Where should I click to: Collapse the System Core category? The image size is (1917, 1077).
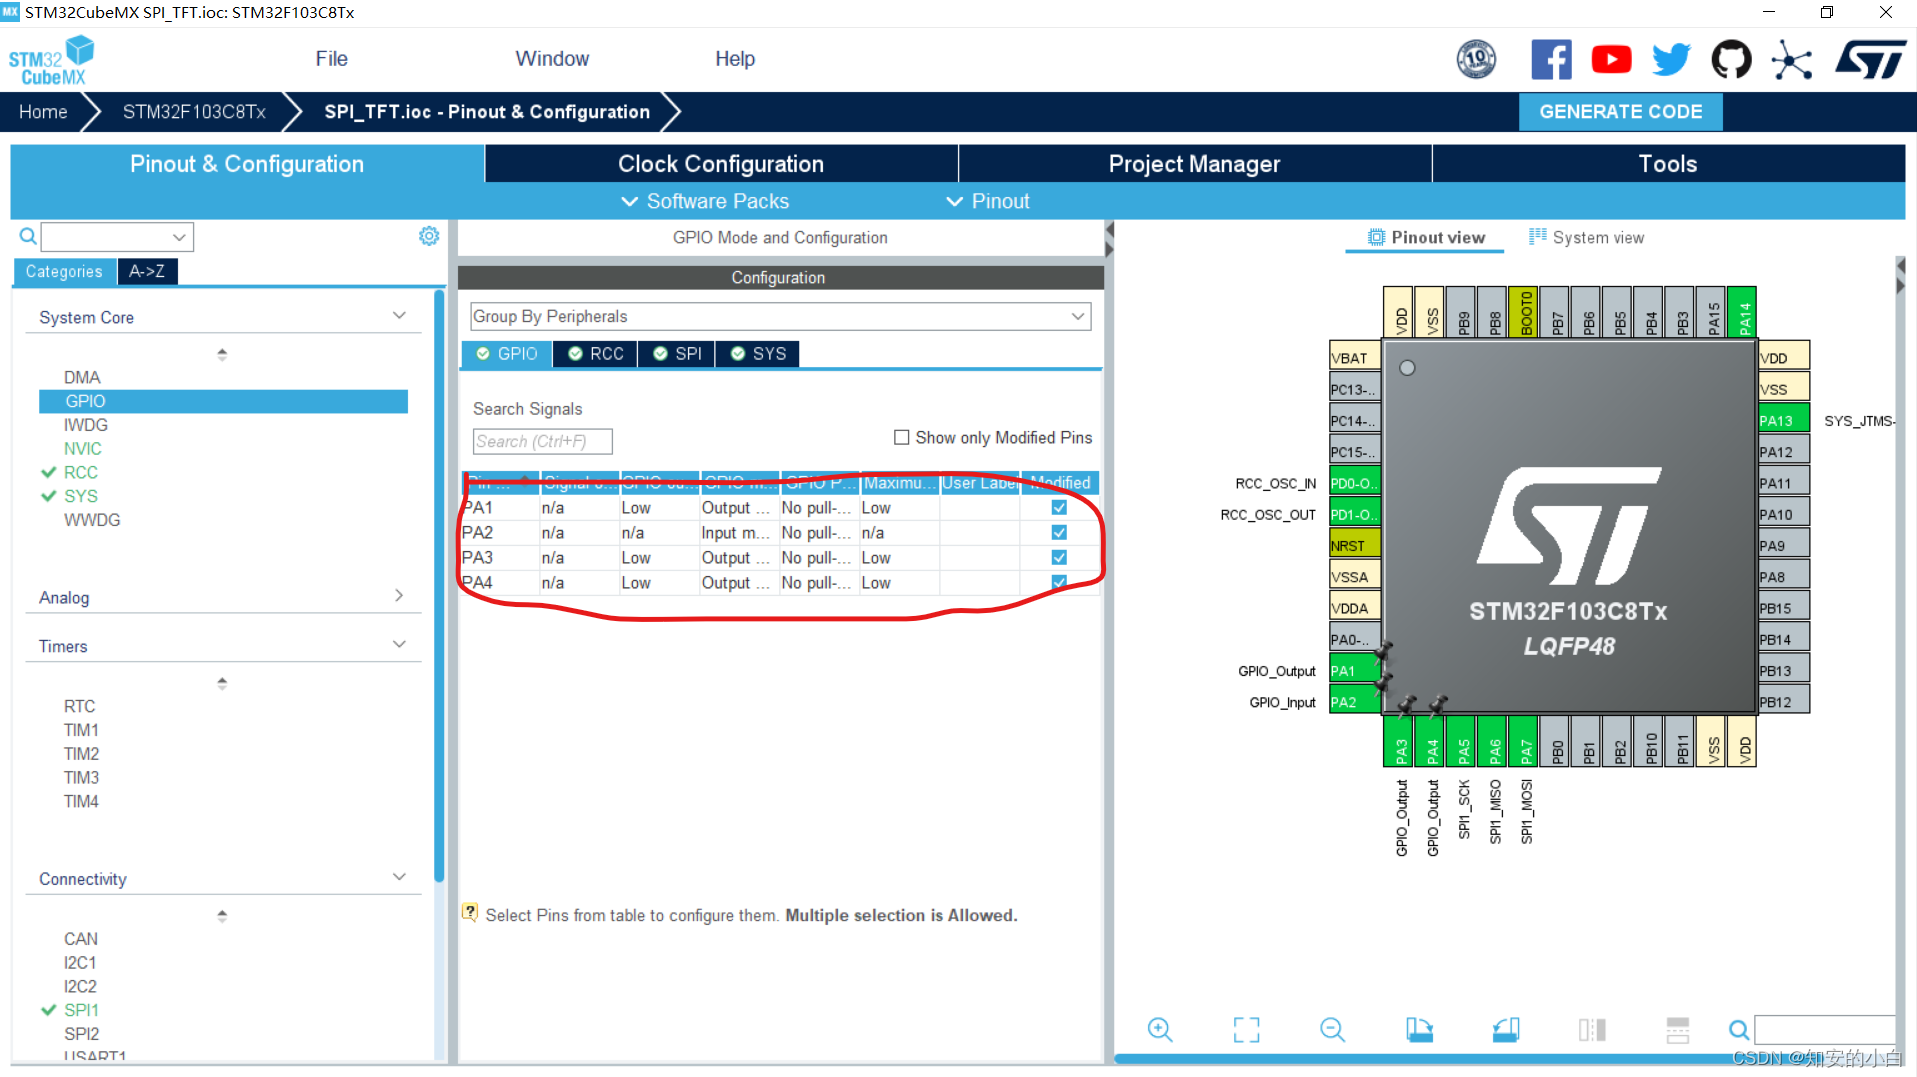pos(399,316)
